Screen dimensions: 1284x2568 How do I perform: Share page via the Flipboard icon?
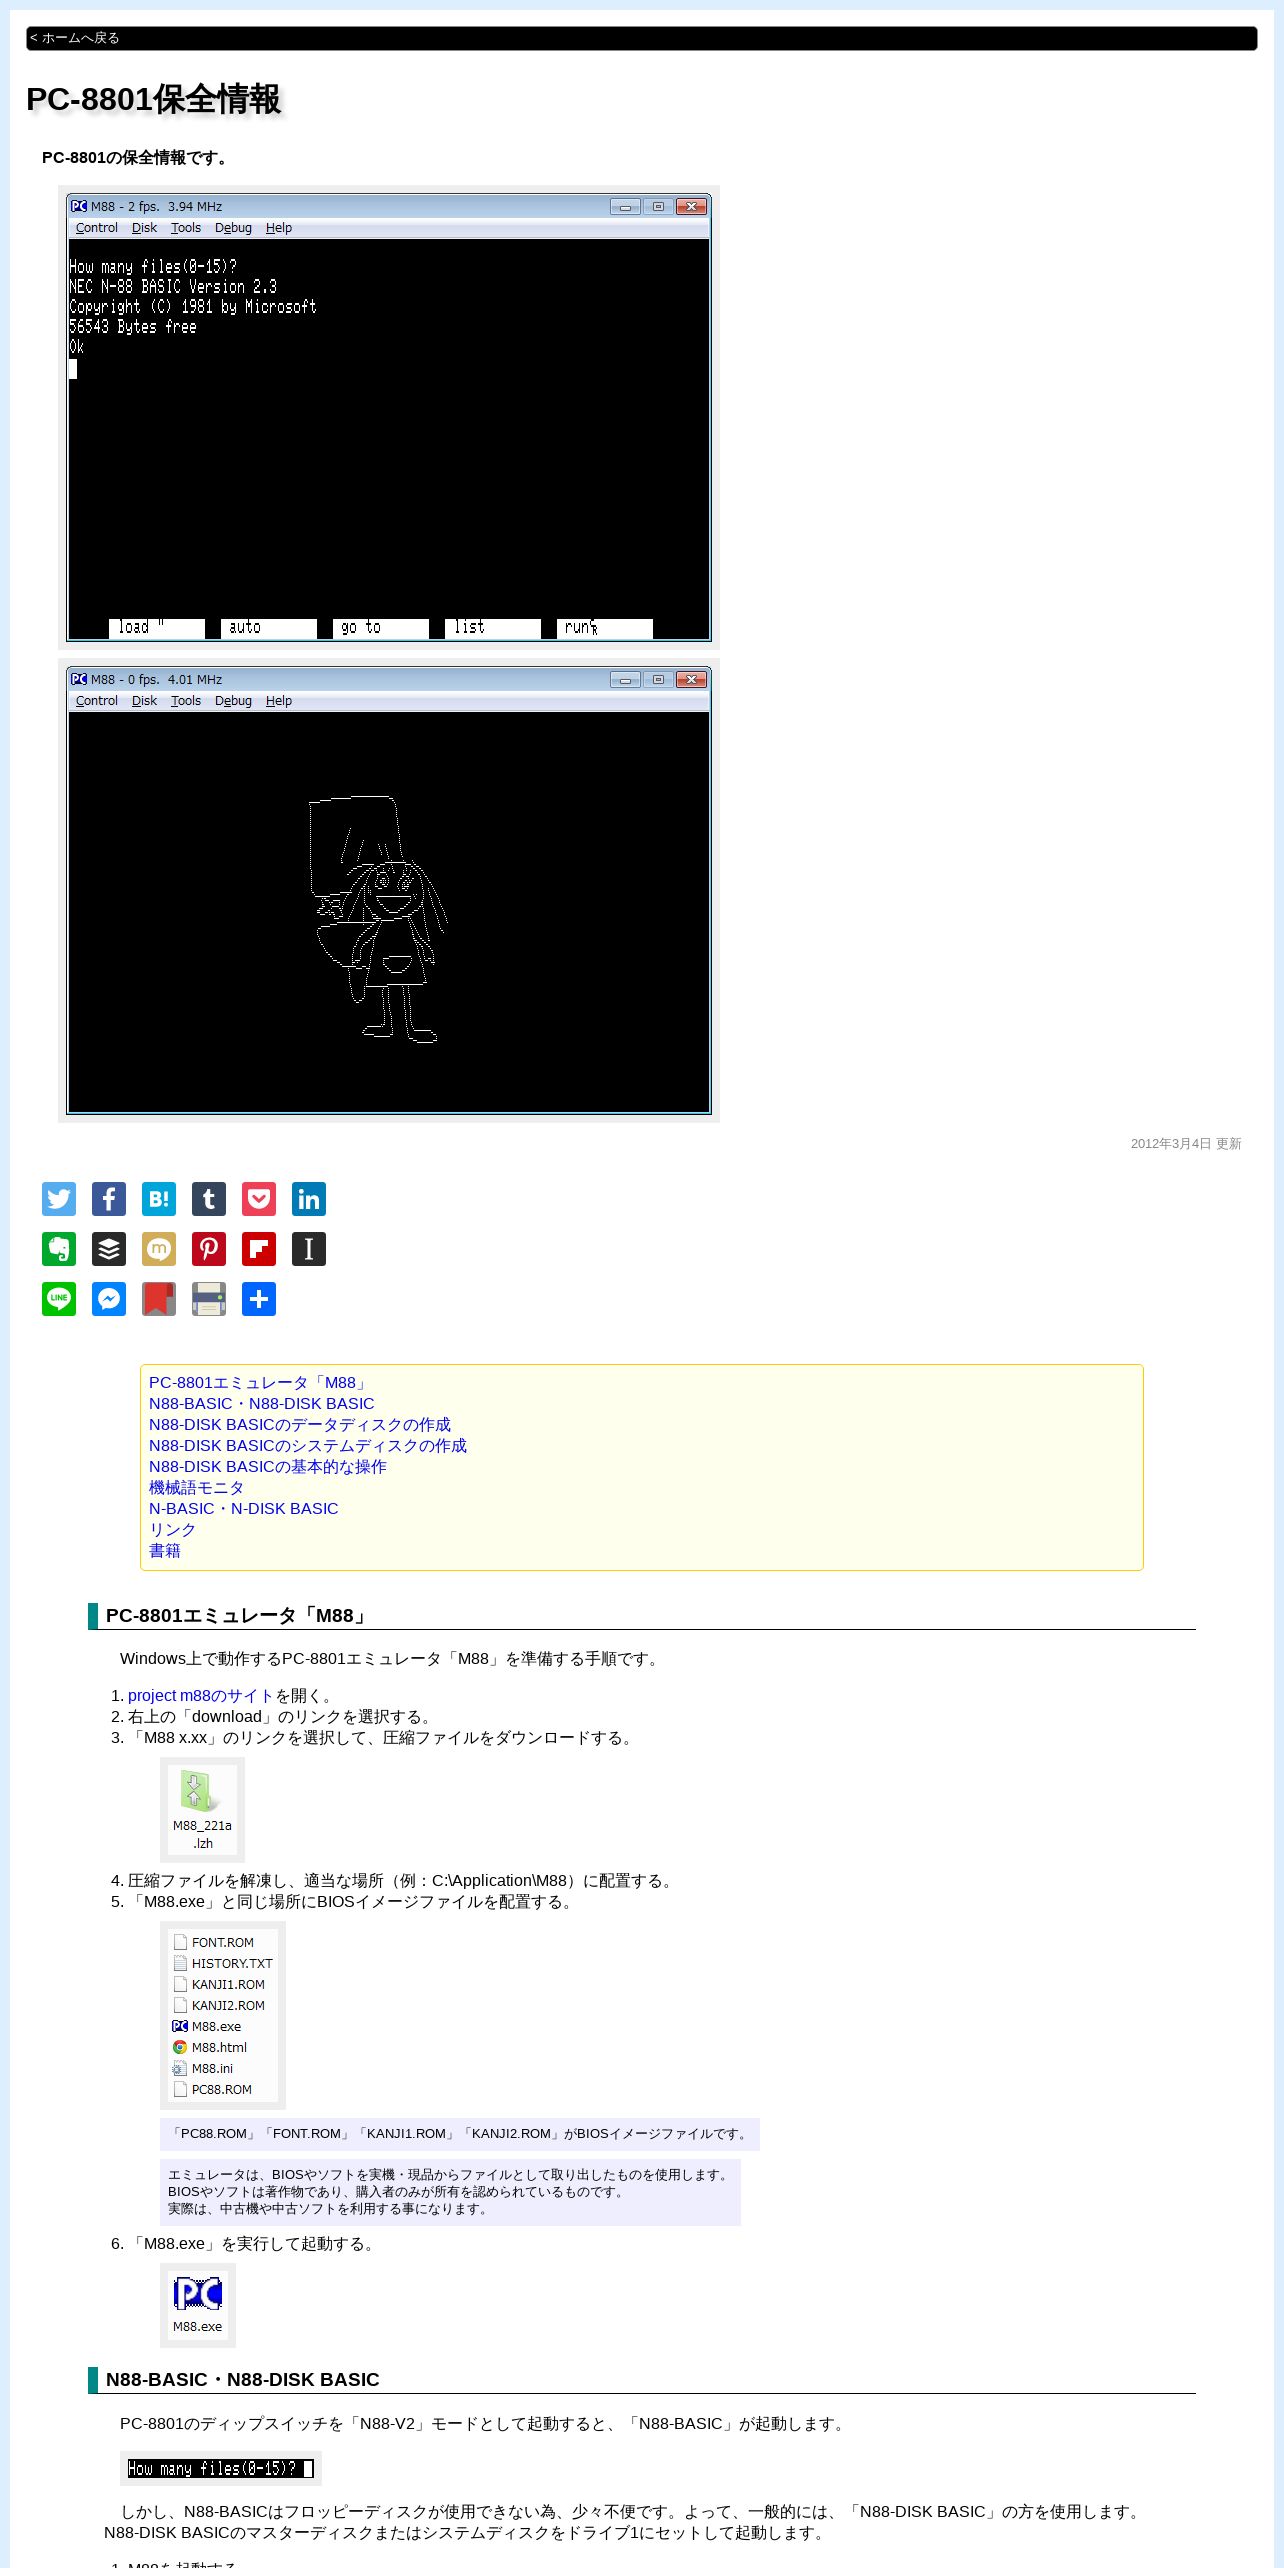(x=259, y=1249)
